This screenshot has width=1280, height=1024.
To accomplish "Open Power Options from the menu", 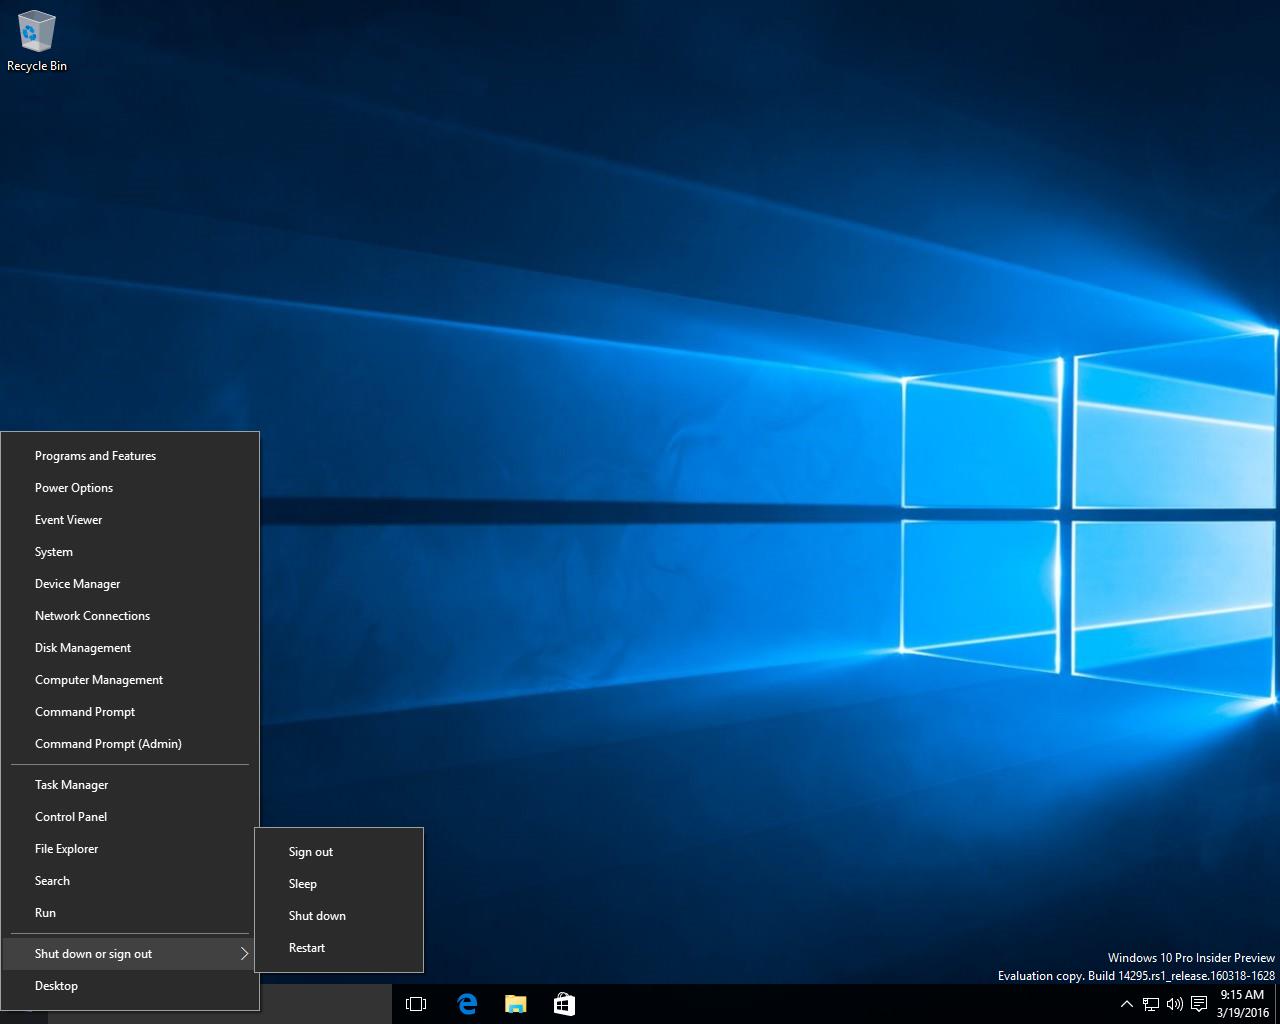I will pyautogui.click(x=130, y=488).
